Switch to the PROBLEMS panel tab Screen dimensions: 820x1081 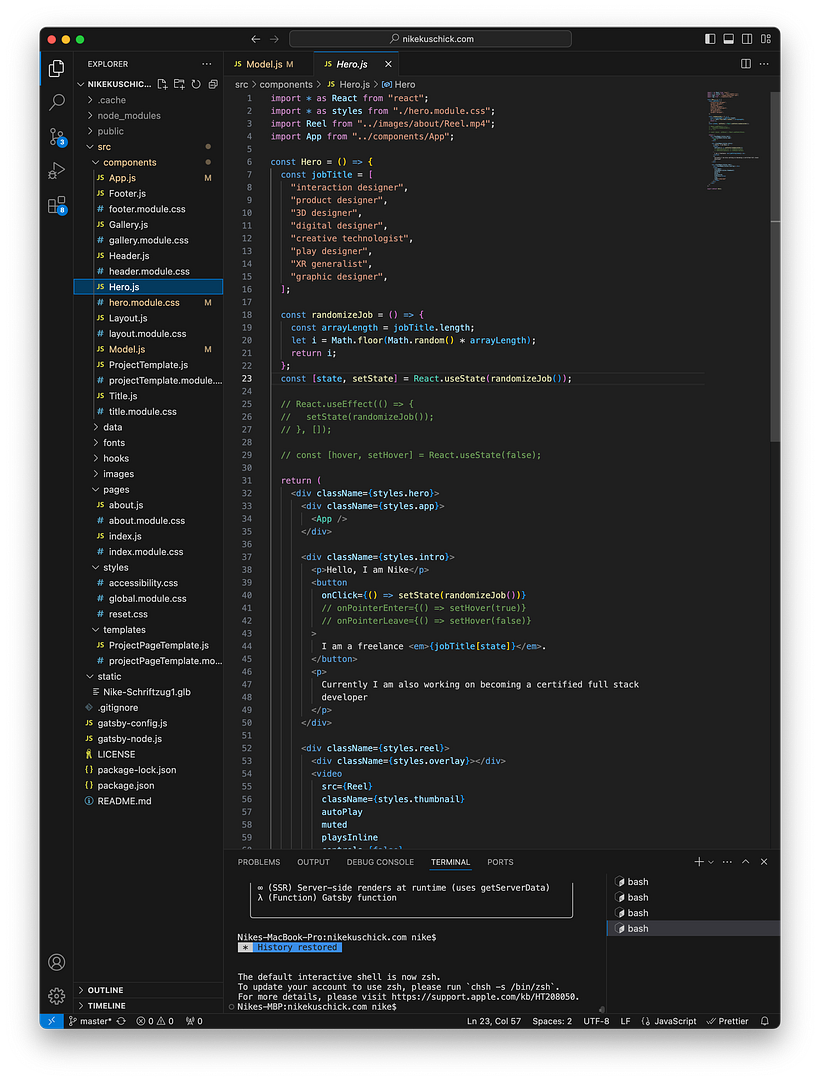click(x=259, y=862)
